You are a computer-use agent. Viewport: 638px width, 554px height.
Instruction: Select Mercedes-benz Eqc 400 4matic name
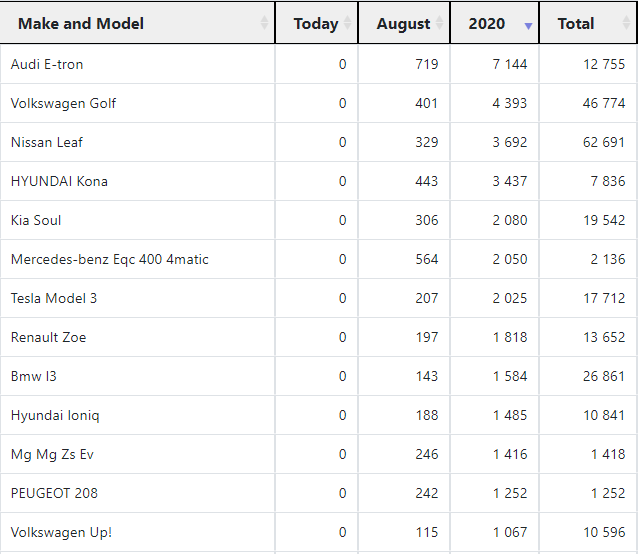pyautogui.click(x=109, y=260)
